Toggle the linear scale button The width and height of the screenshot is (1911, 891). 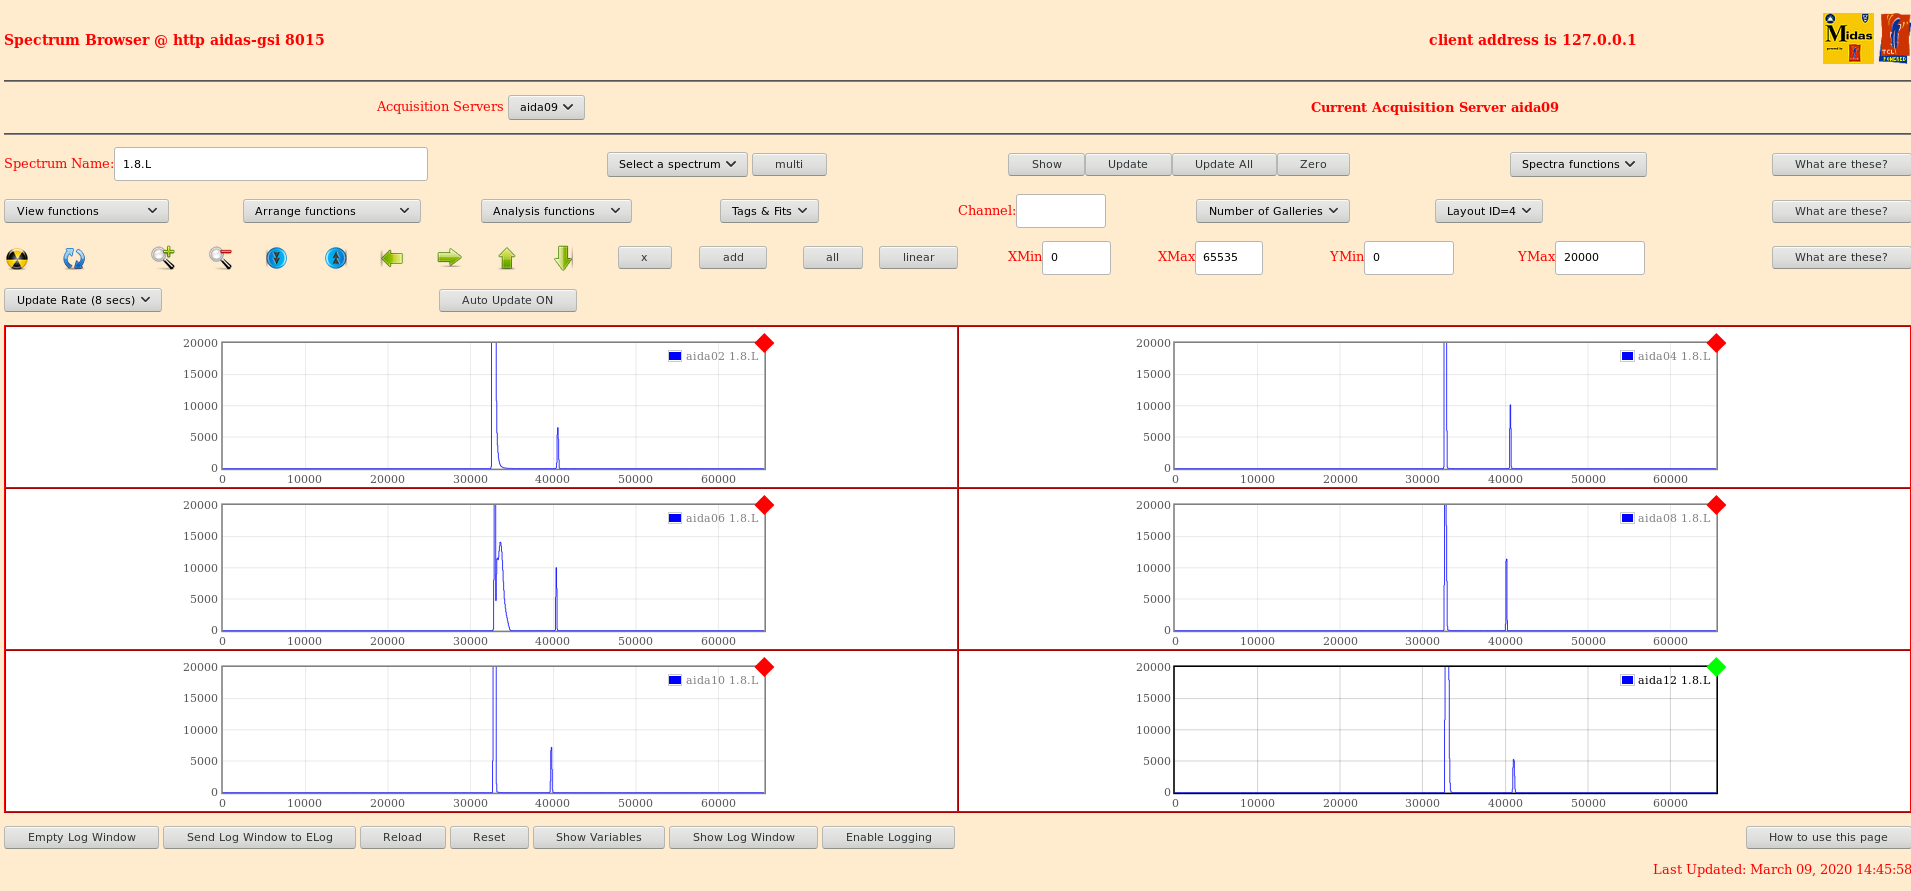(x=917, y=258)
